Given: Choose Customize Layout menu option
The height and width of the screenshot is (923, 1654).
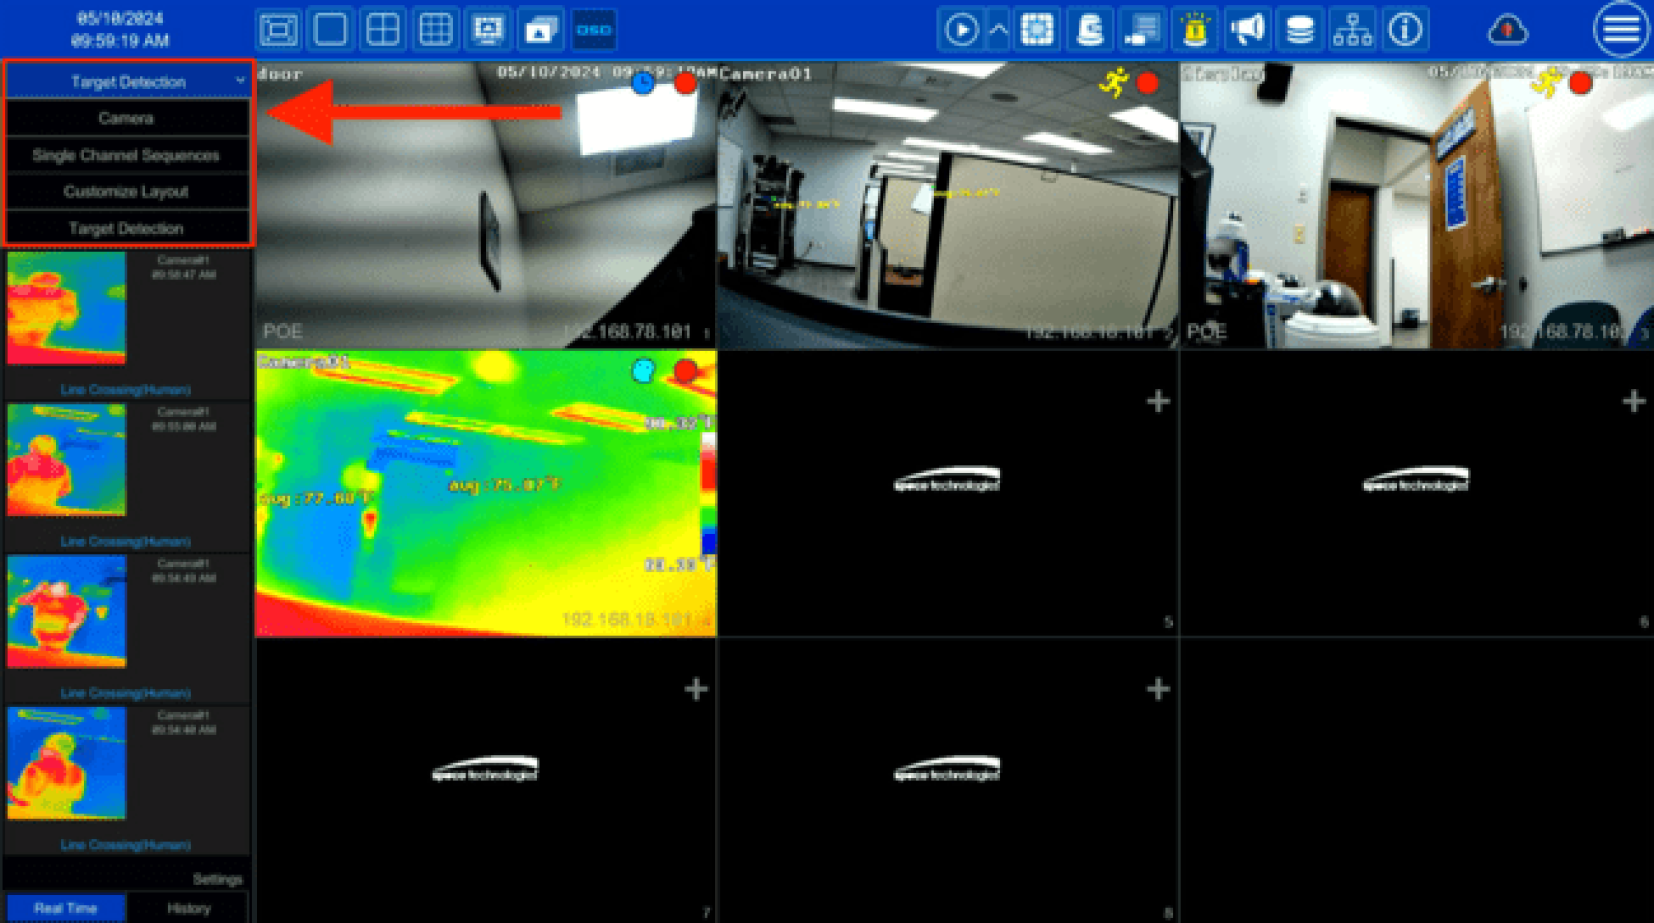Looking at the screenshot, I should tap(126, 191).
